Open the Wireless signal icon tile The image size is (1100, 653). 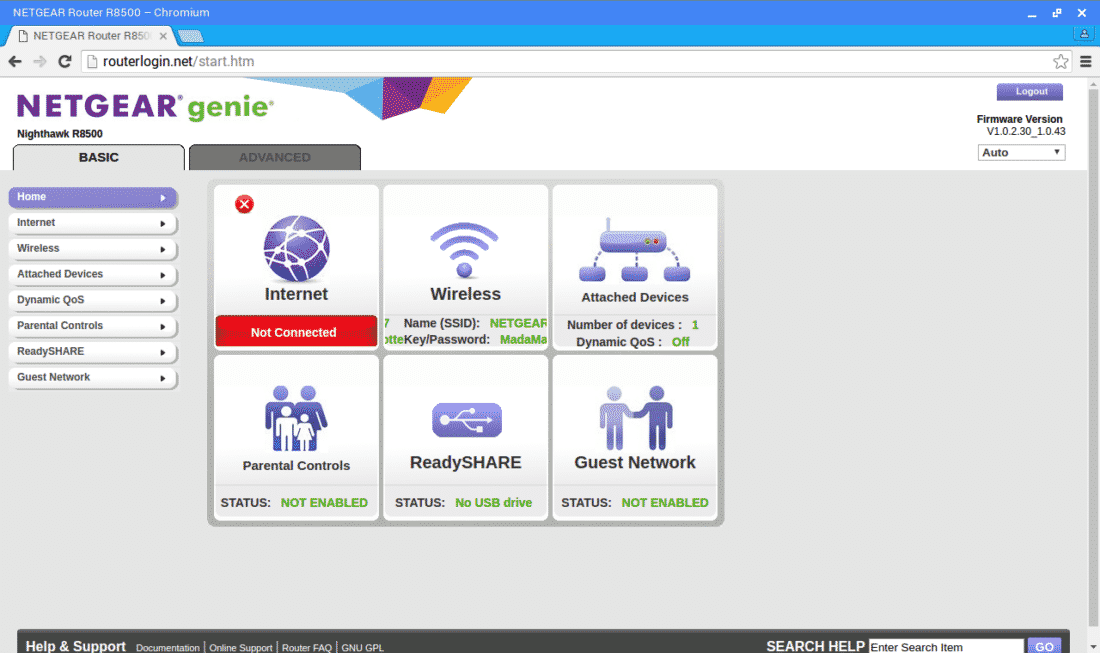pyautogui.click(x=464, y=250)
